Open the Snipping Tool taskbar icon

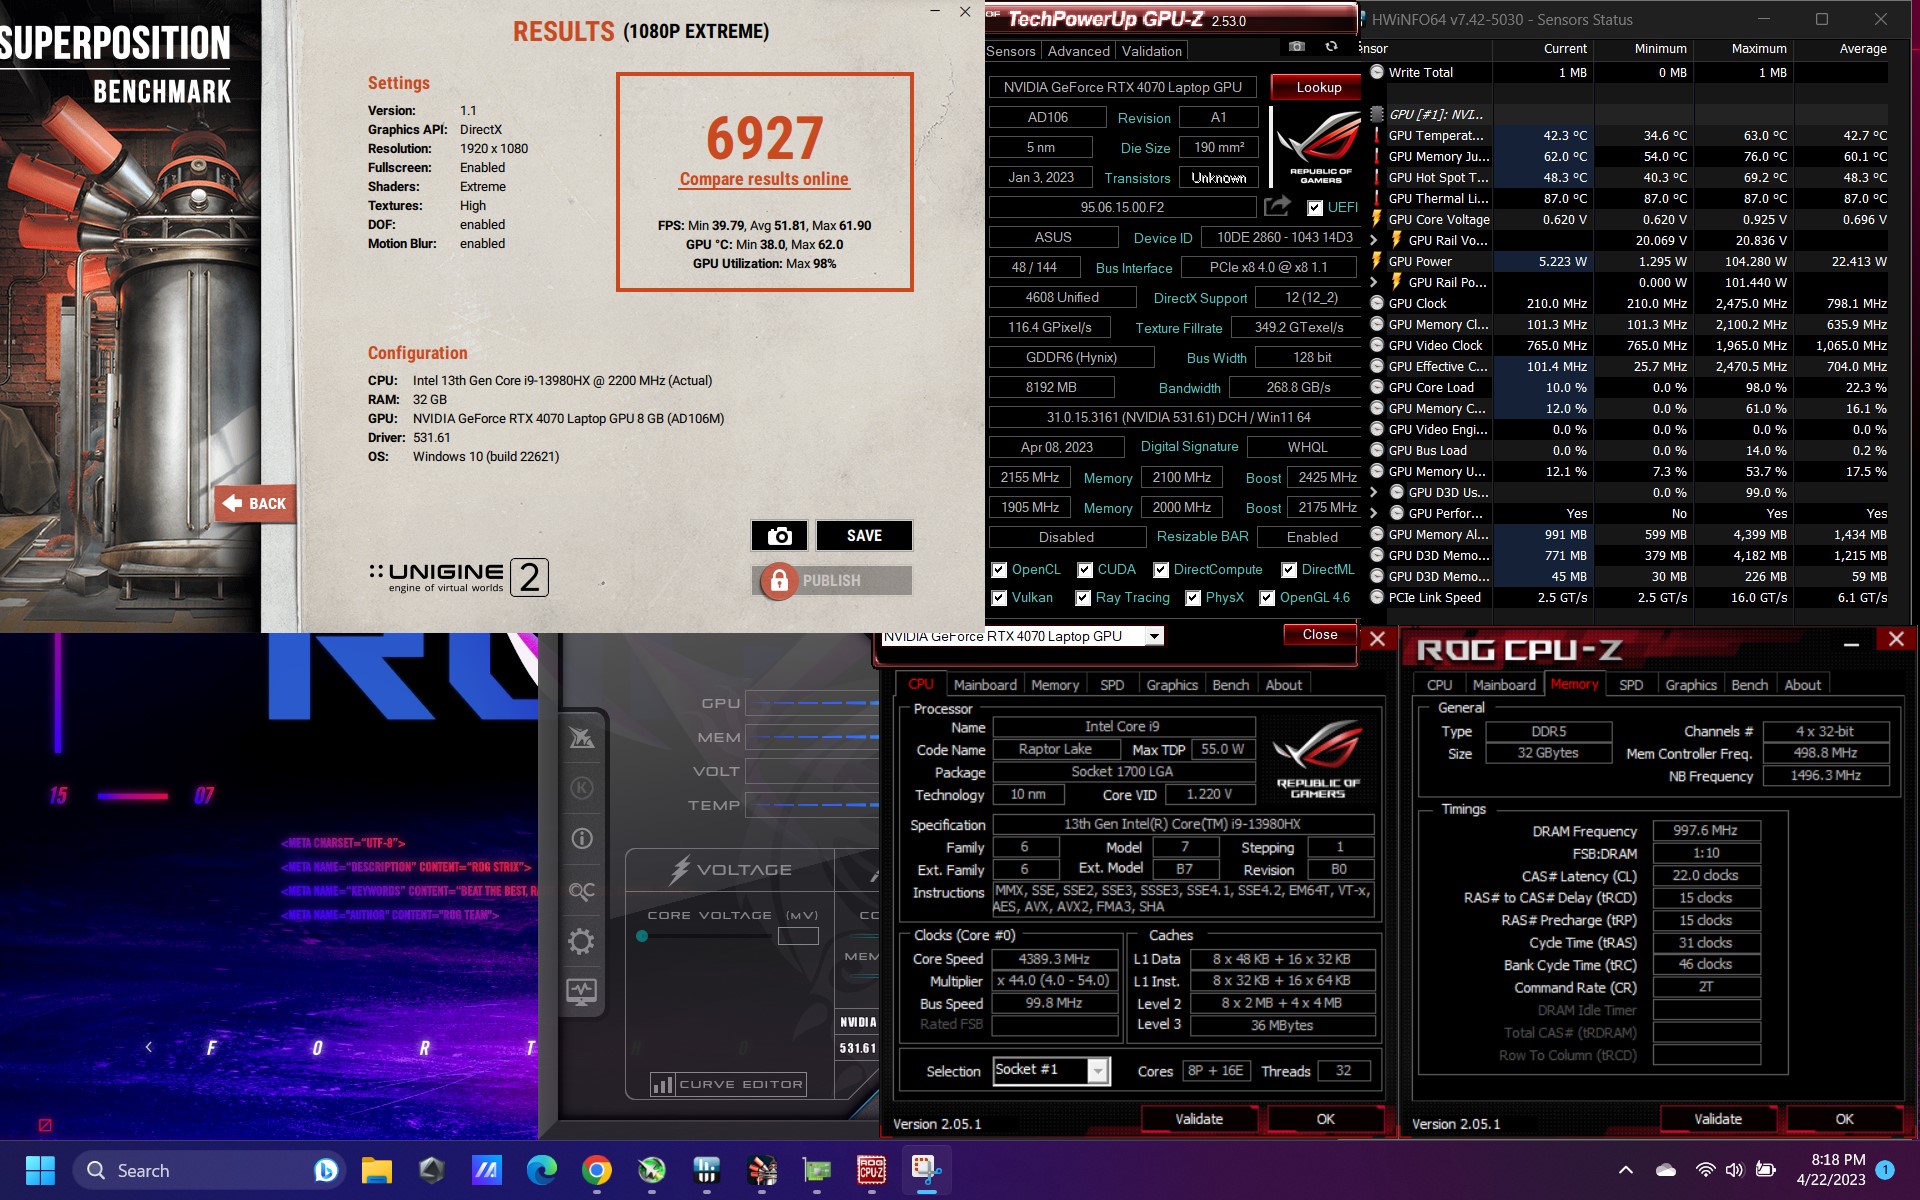tap(926, 1170)
